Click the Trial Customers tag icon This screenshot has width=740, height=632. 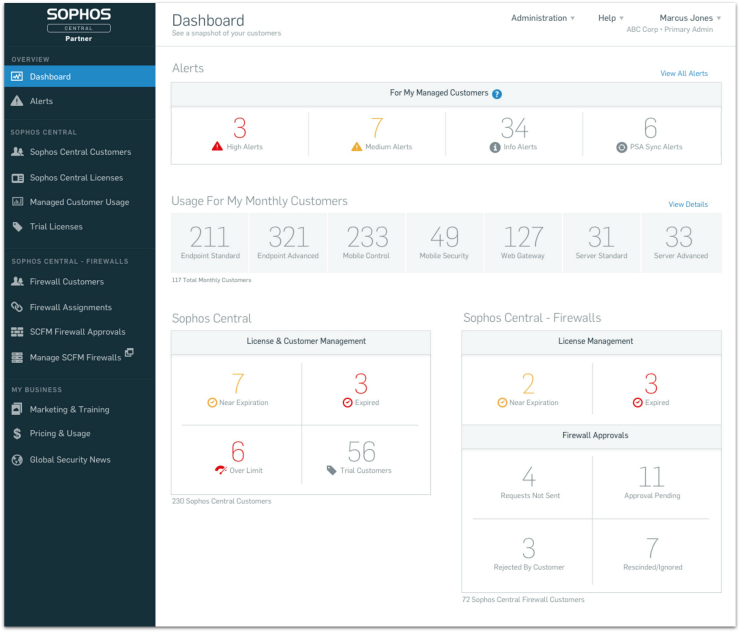(331, 470)
